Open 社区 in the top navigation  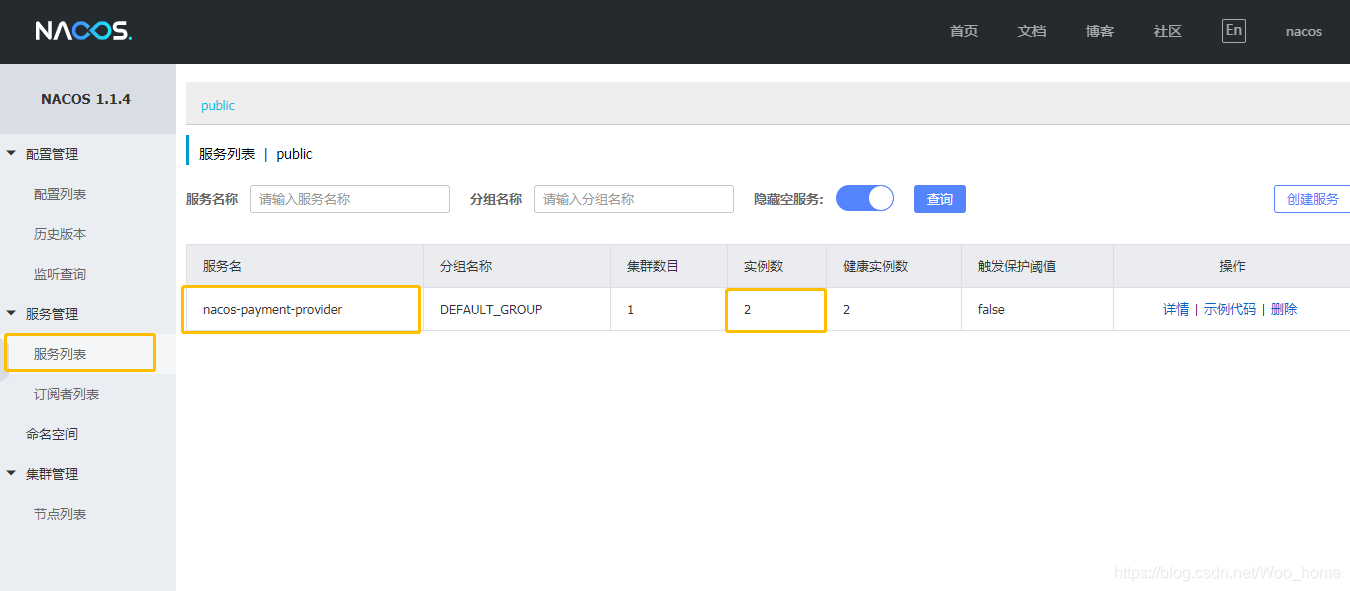click(1168, 31)
